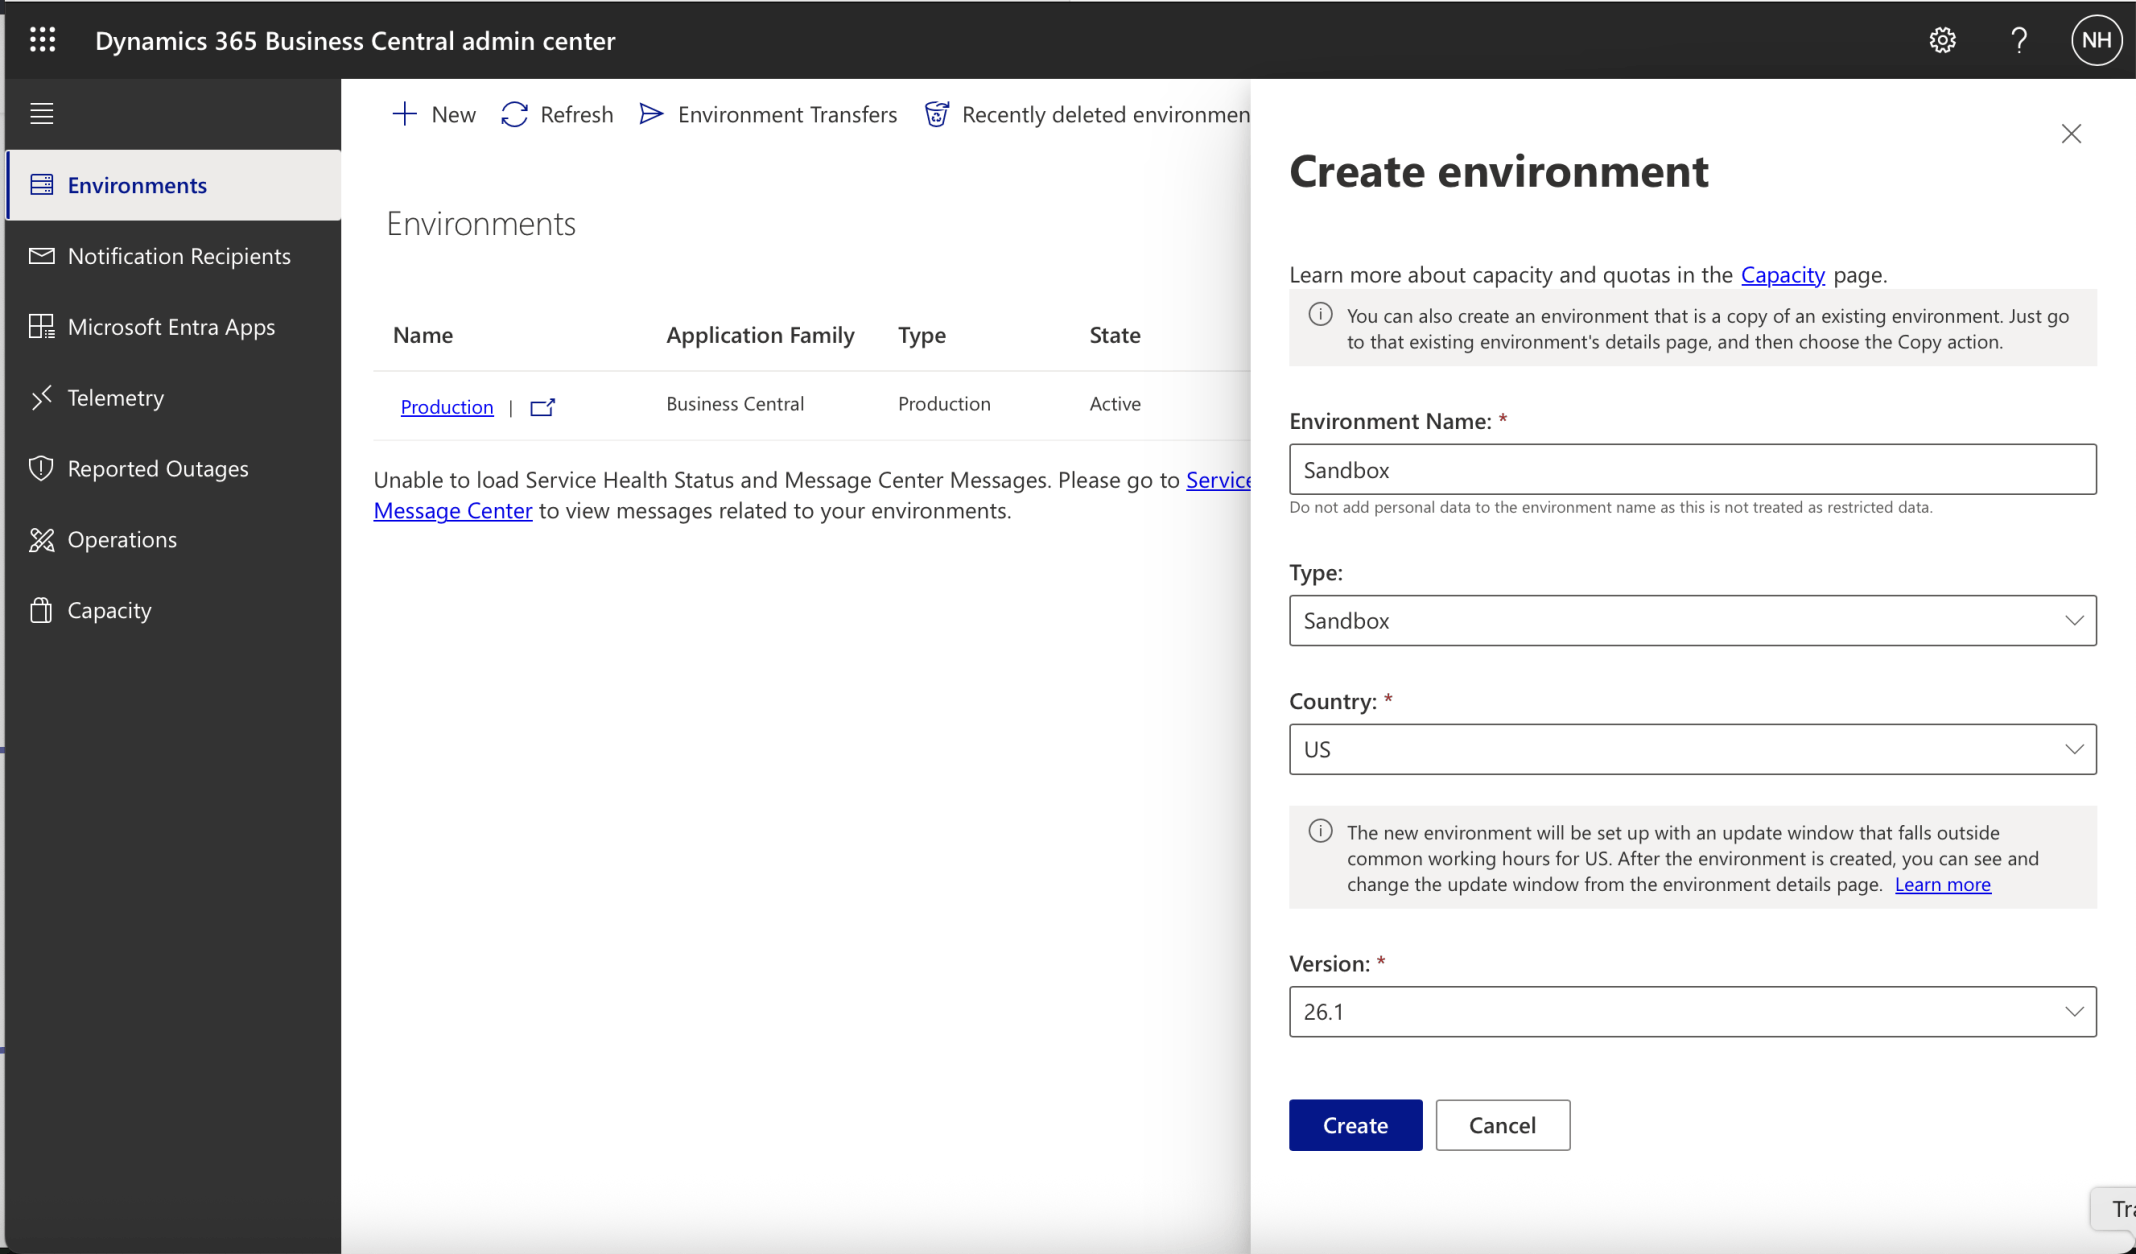Expand the Type dropdown

coord(1692,621)
